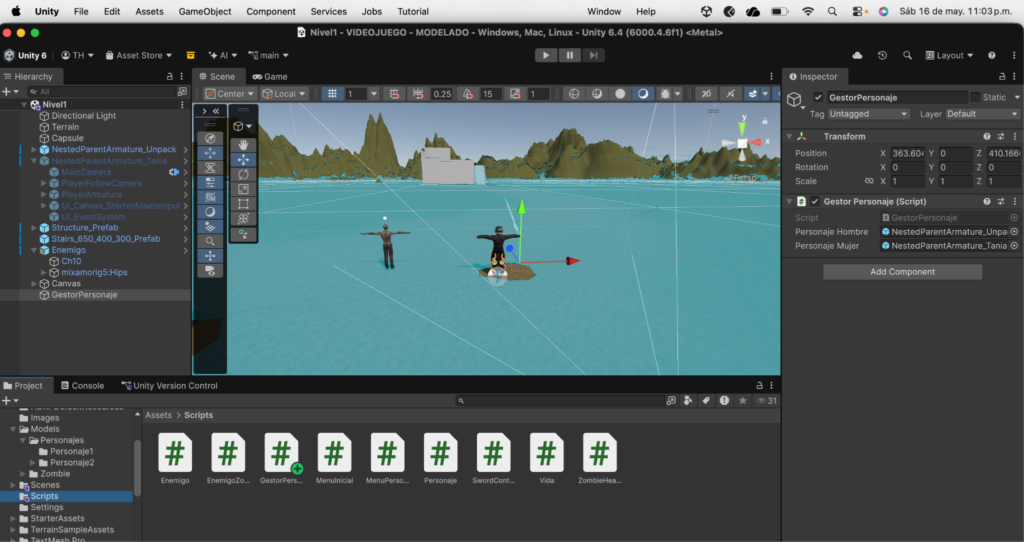Open the AI dropdown

[x=221, y=56]
